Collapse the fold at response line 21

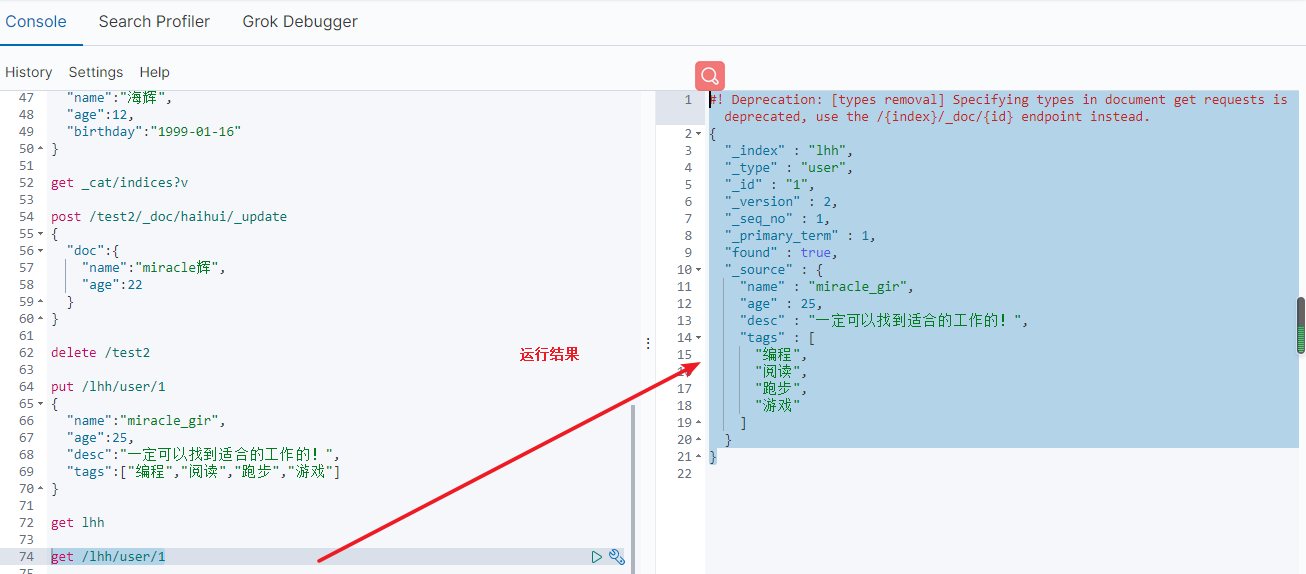click(x=698, y=457)
